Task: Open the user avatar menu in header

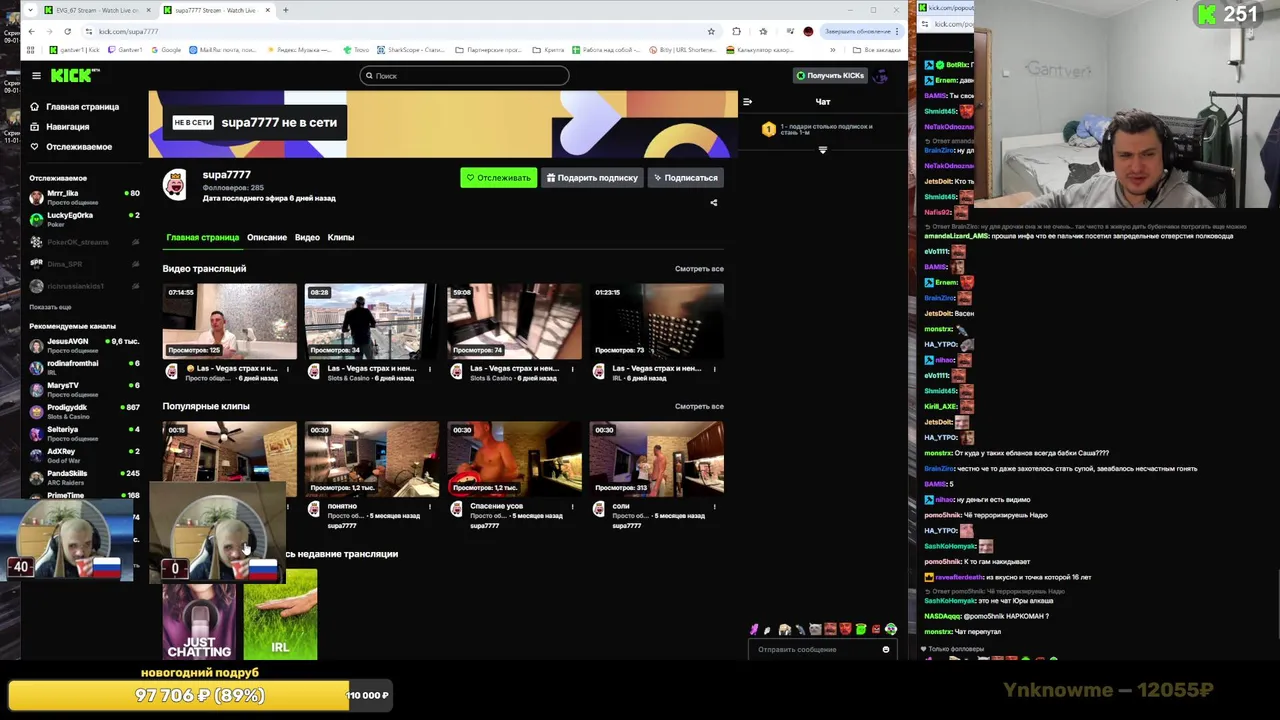Action: 881,76
